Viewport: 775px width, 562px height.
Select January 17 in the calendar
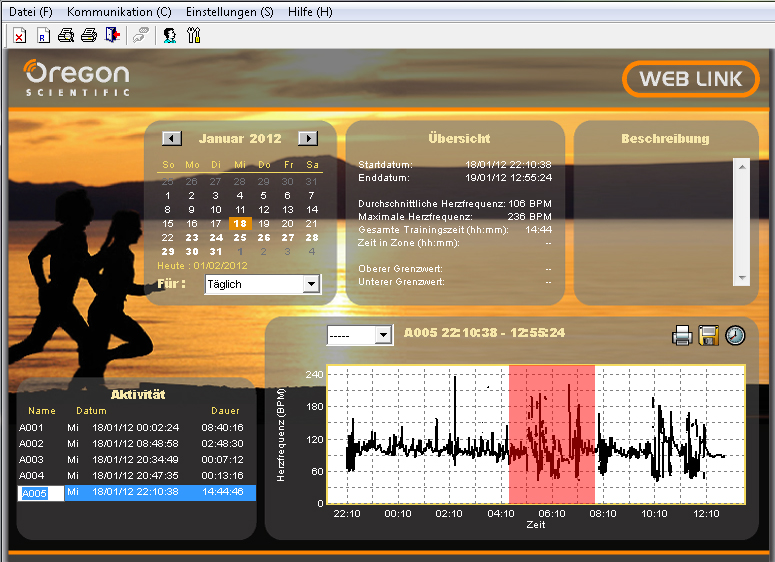(216, 223)
